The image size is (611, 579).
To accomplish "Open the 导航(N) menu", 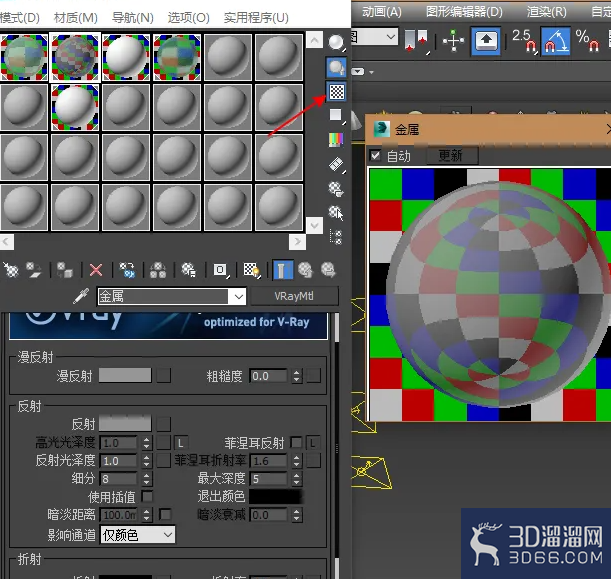I will pyautogui.click(x=132, y=18).
